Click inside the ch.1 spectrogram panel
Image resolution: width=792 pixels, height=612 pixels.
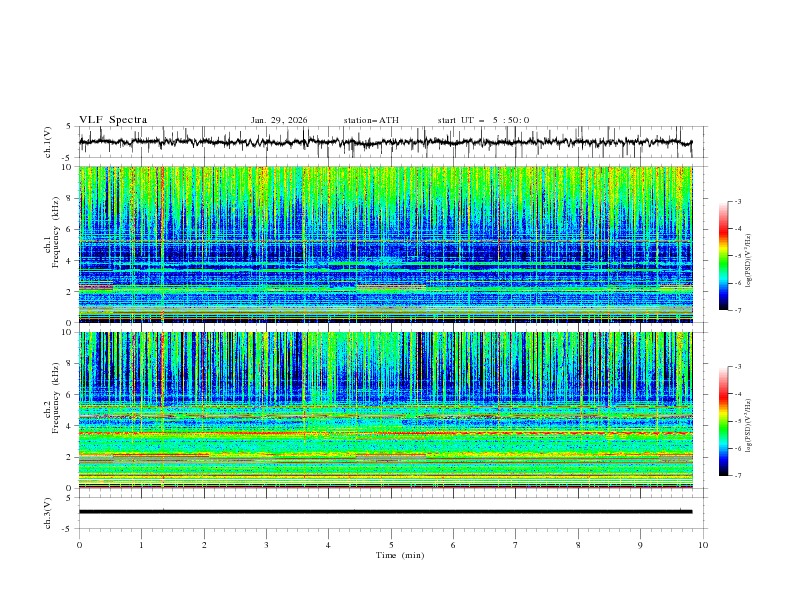[x=385, y=244]
